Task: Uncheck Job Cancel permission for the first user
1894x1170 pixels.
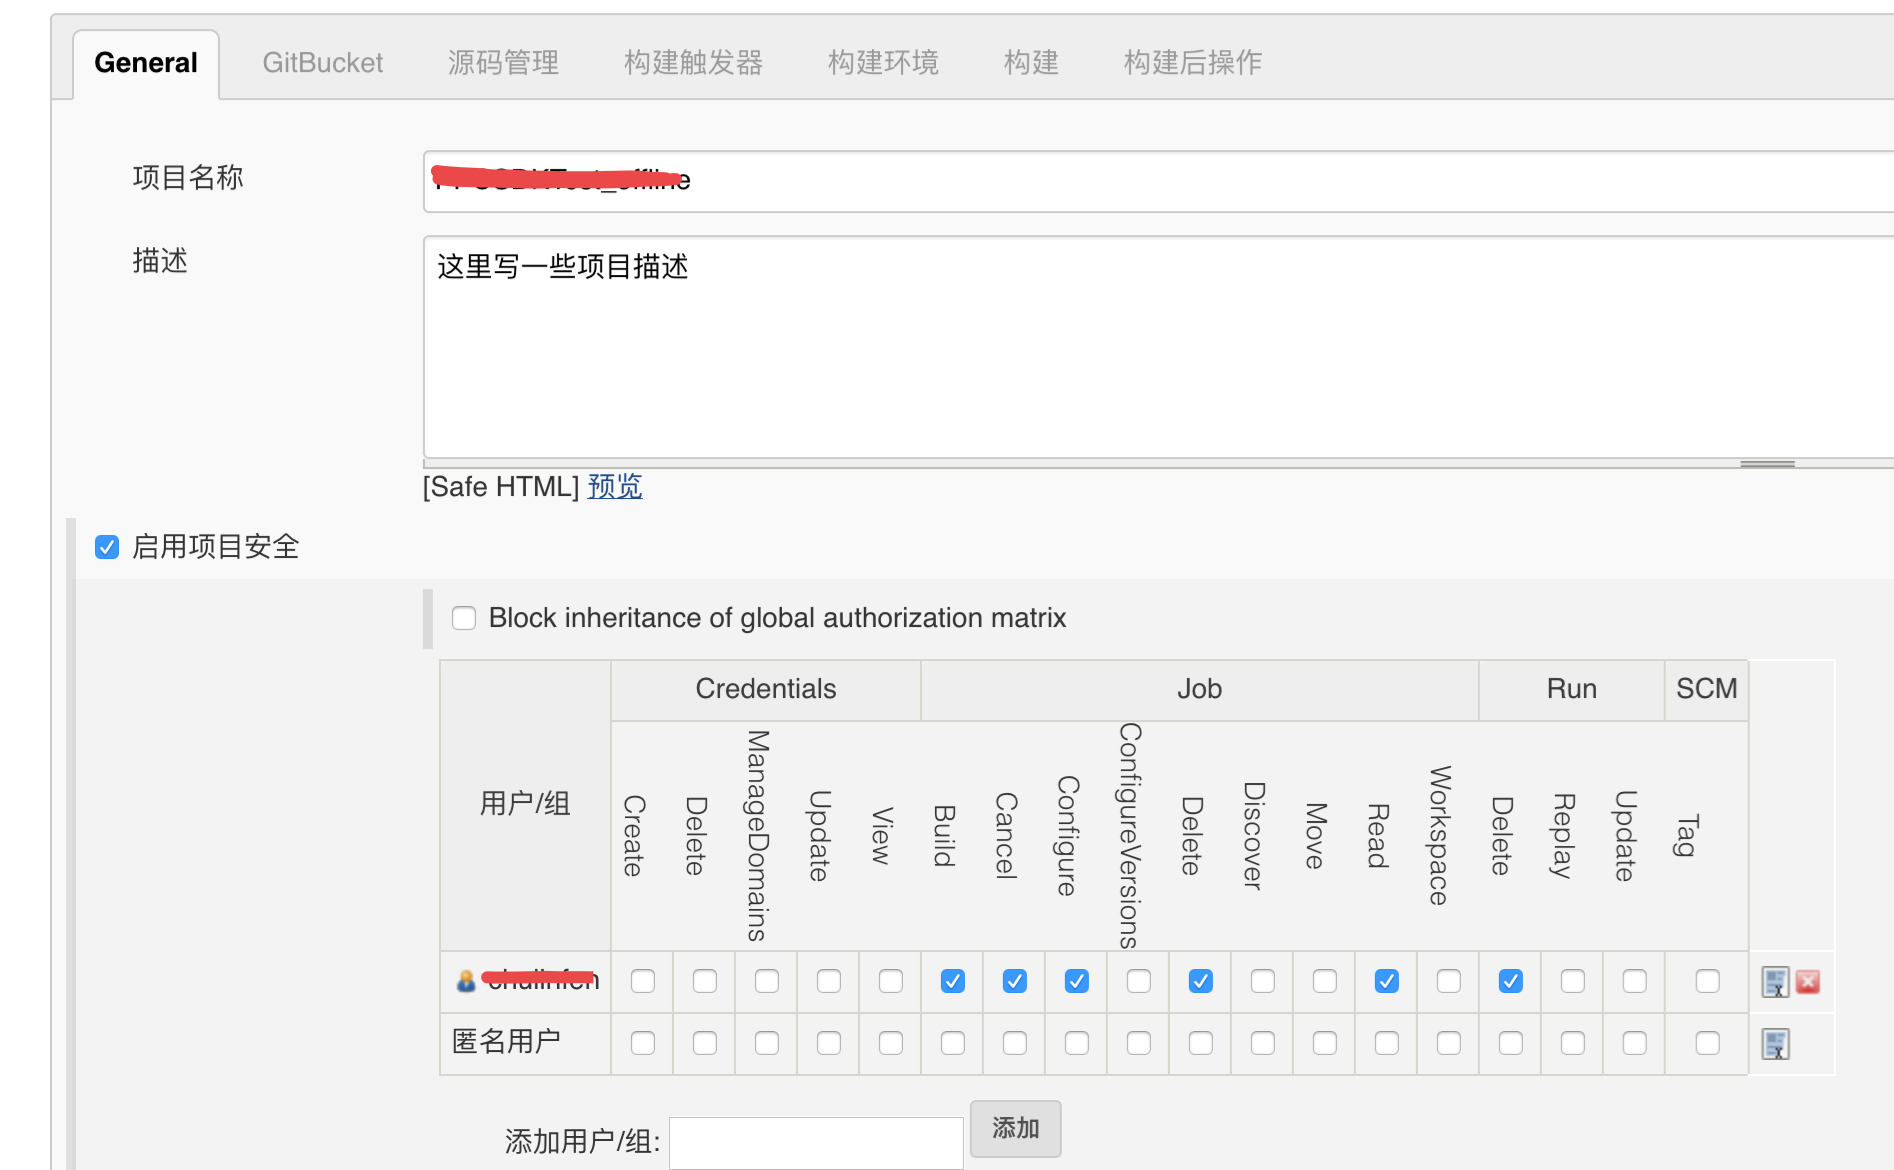Action: click(x=1015, y=982)
